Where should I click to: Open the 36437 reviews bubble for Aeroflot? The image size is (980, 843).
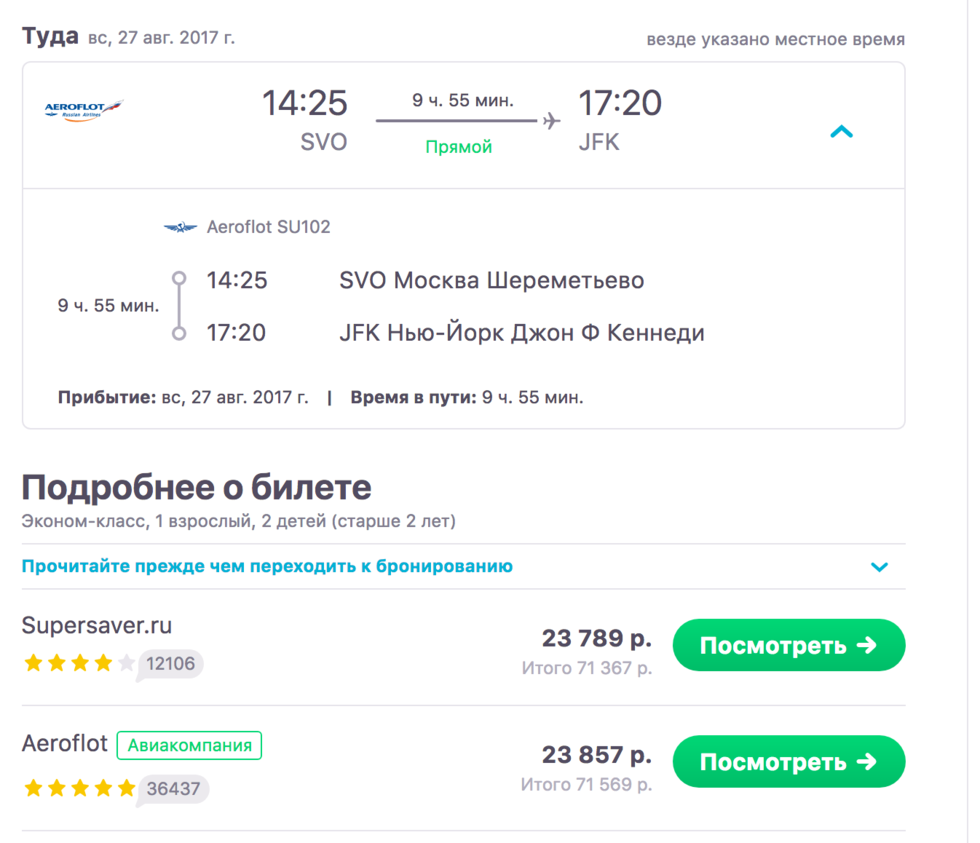coord(173,789)
